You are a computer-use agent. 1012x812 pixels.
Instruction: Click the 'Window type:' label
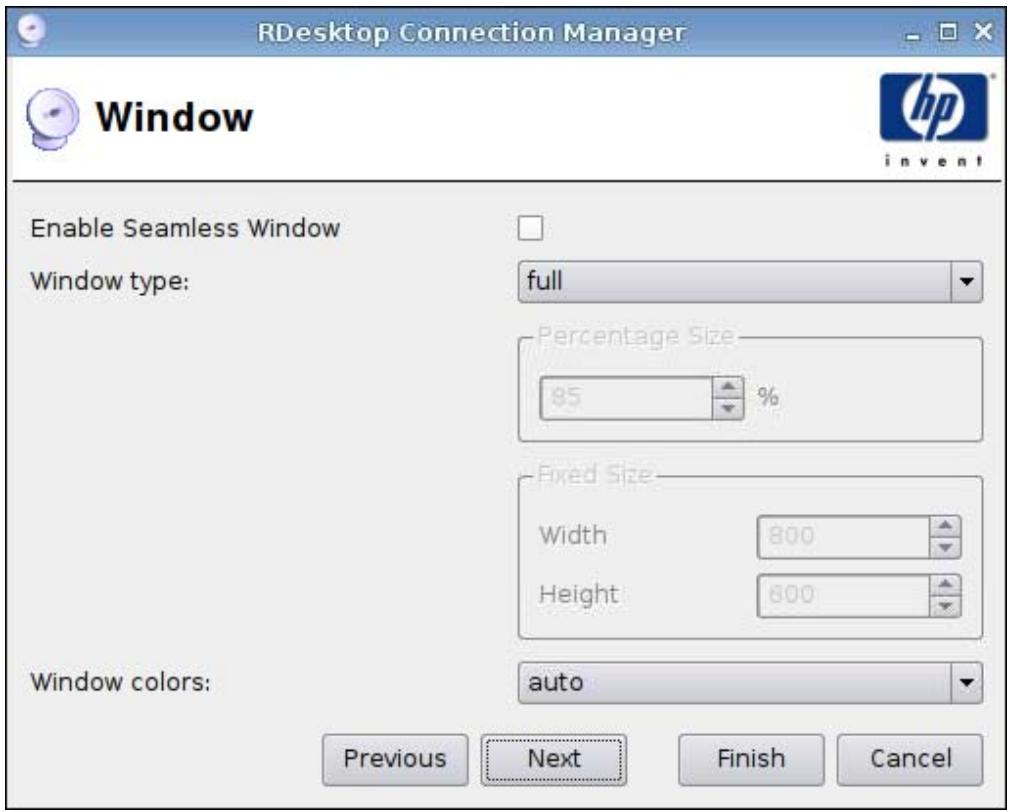[x=110, y=281]
